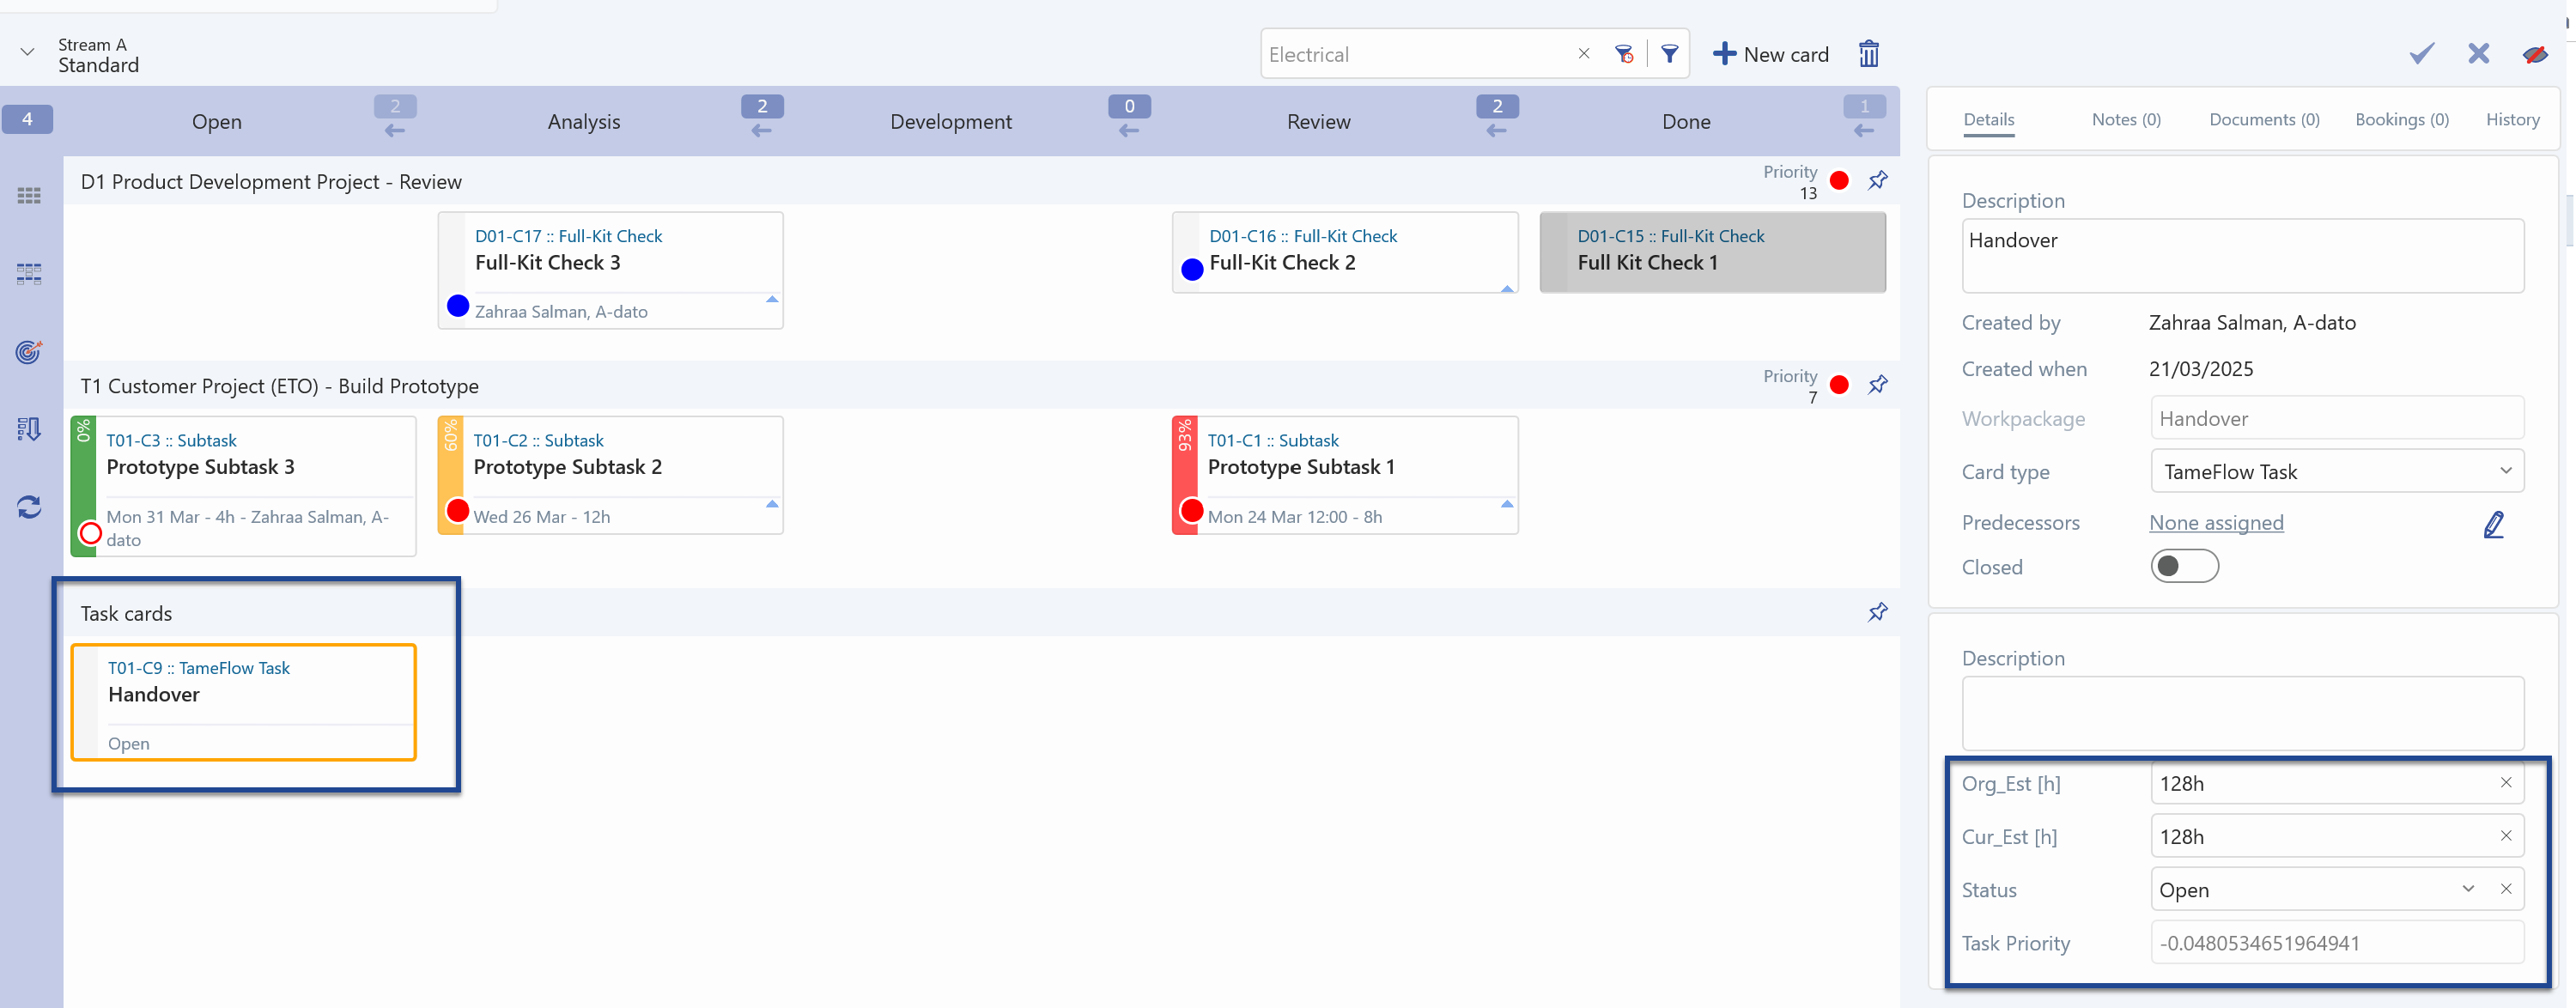Add a New card
2576x1008 pixels.
(1770, 54)
